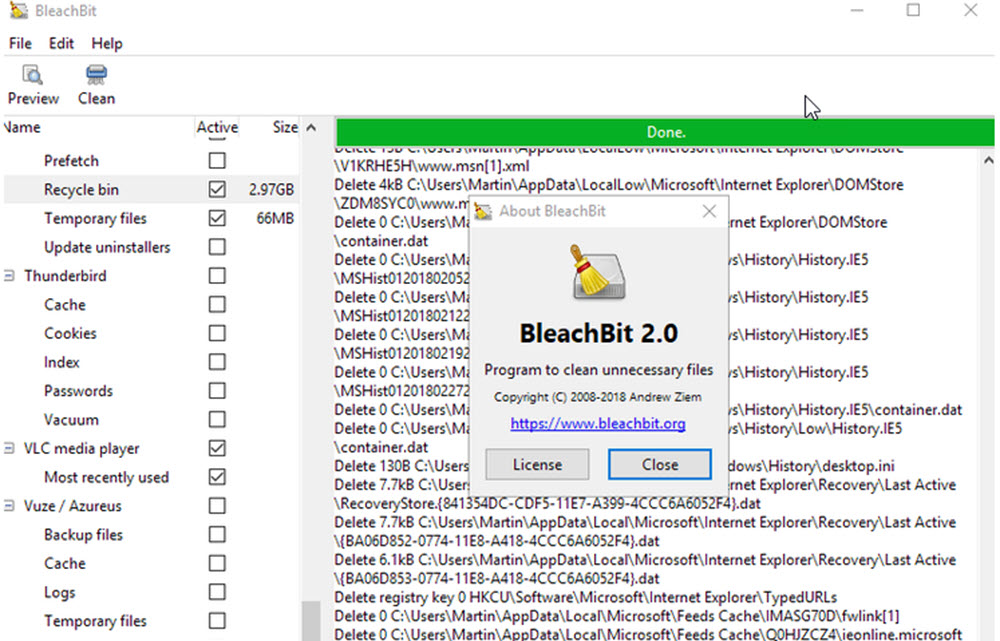Screen dimensions: 1000x641
Task: Check the Thunderbird Passwords checkbox
Action: coord(217,390)
